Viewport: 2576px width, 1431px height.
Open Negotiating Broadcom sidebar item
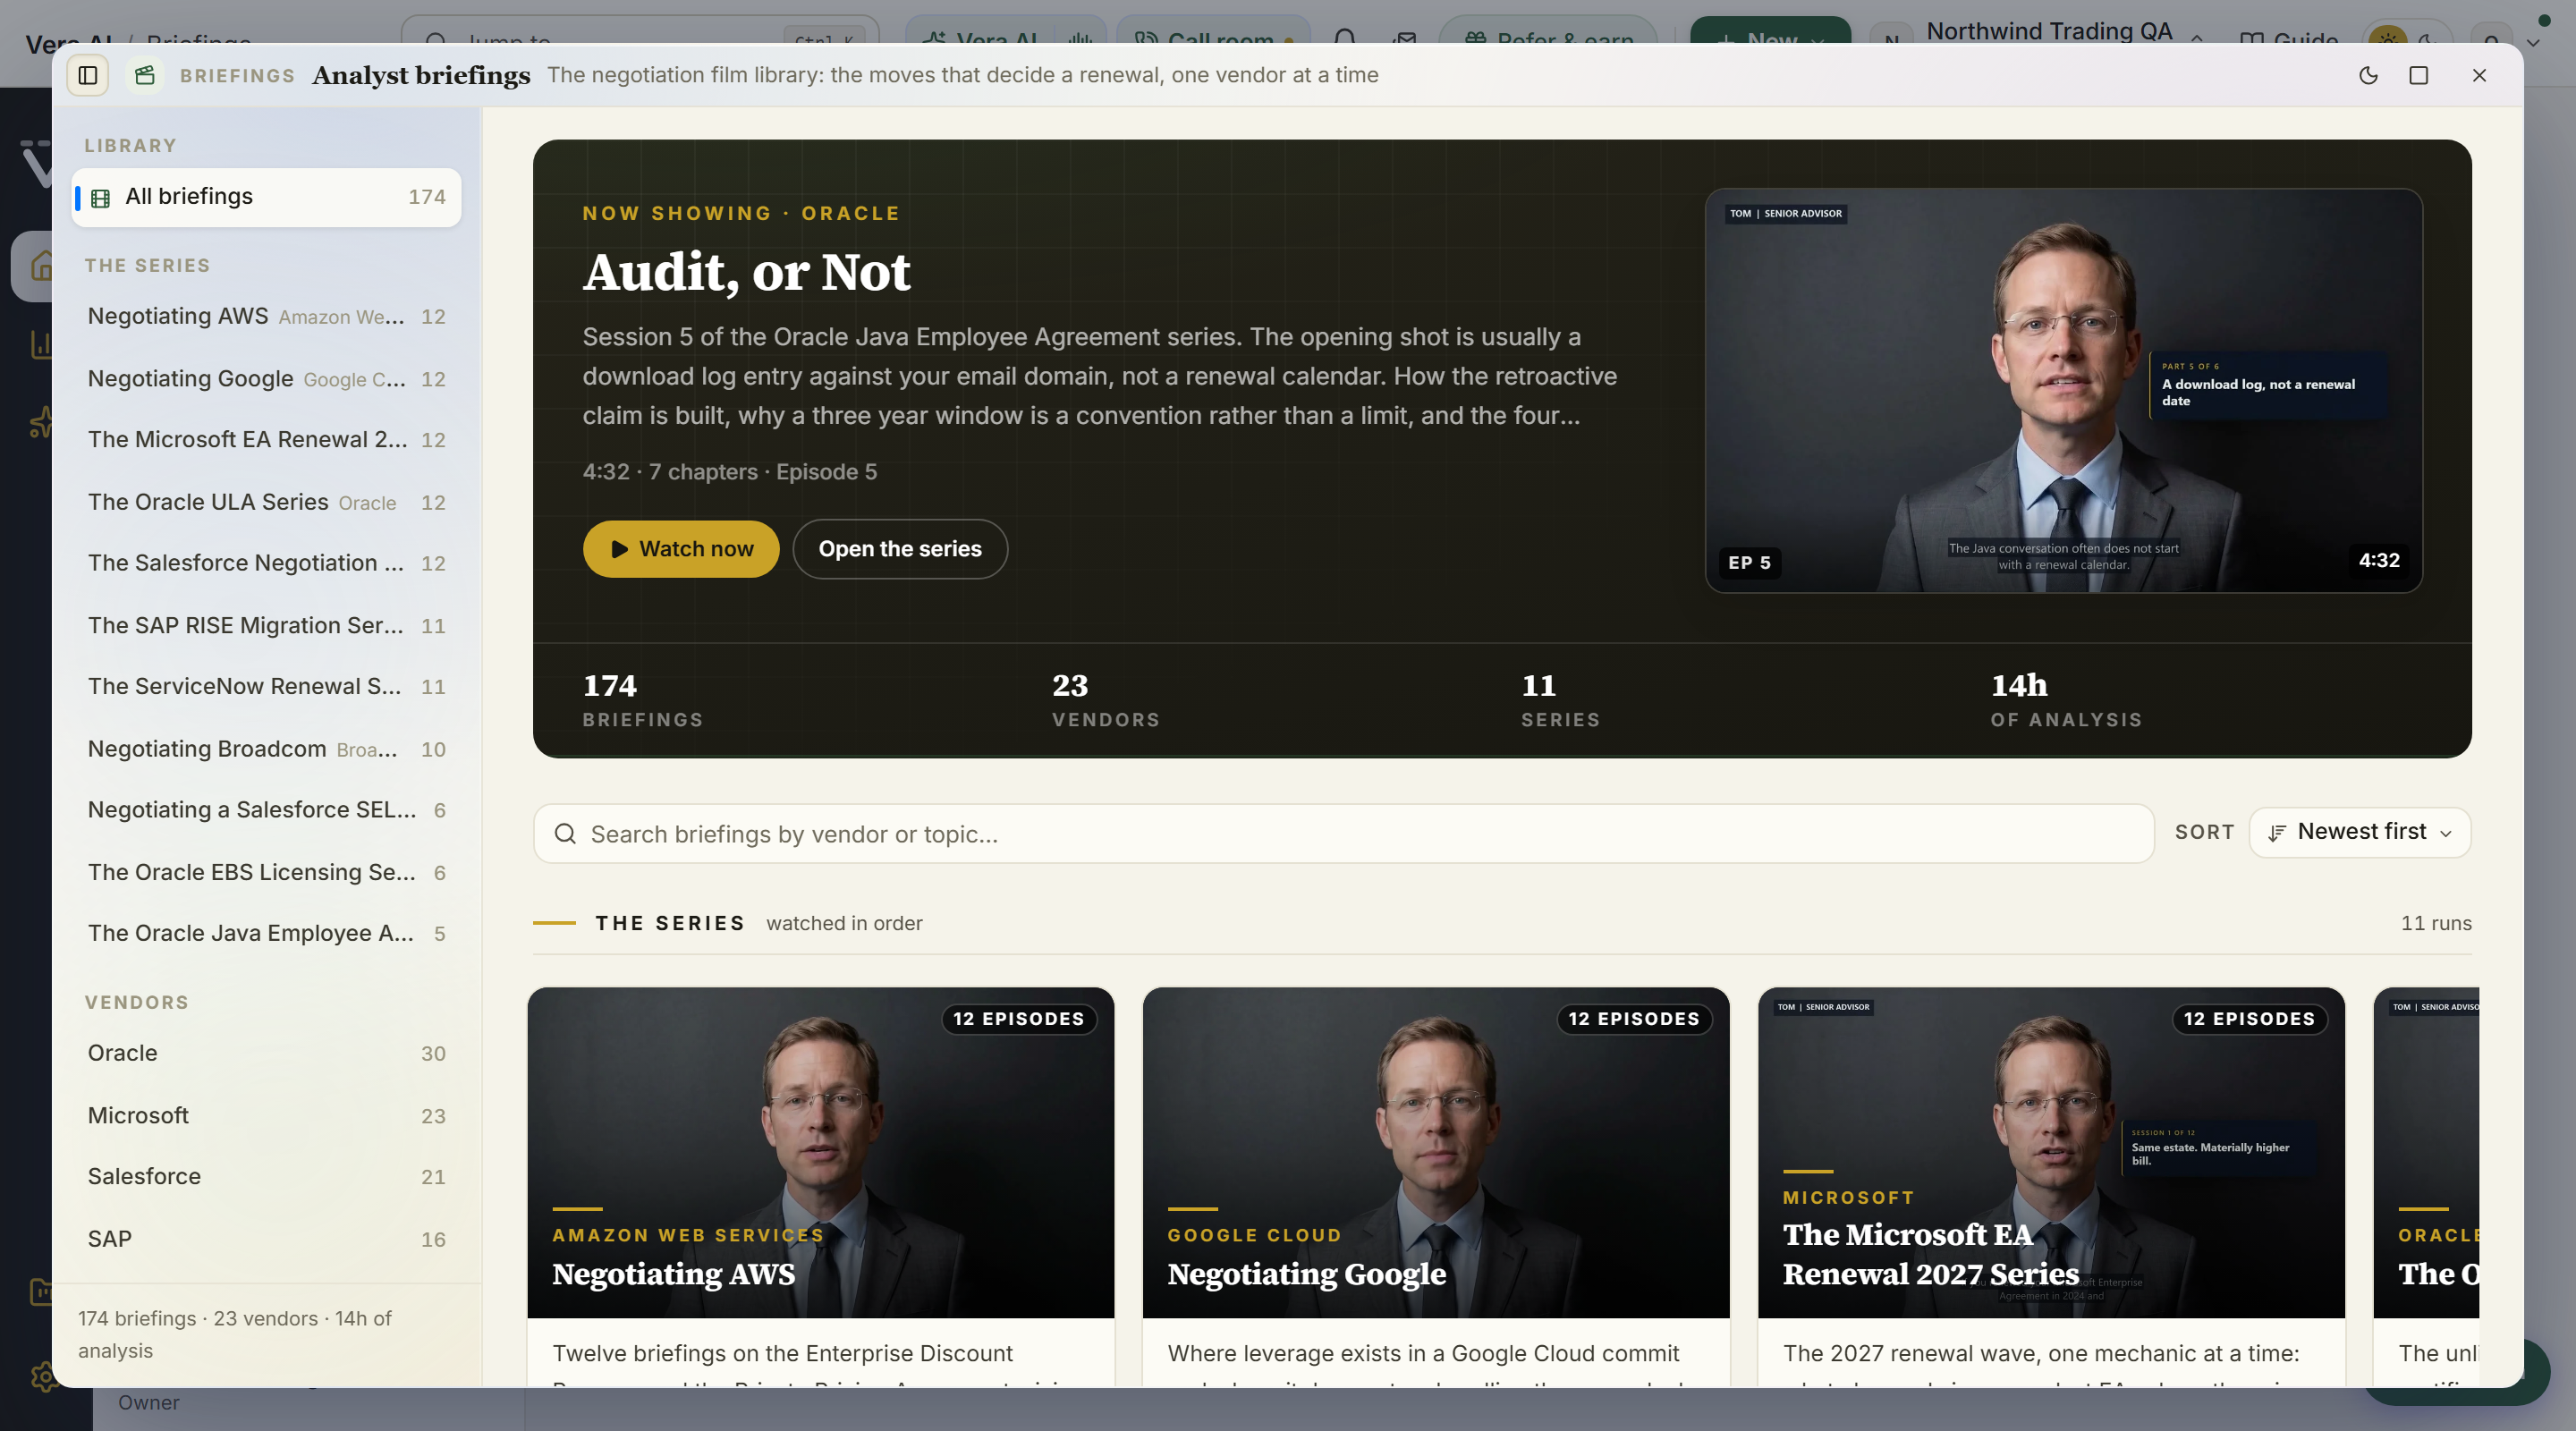[266, 749]
